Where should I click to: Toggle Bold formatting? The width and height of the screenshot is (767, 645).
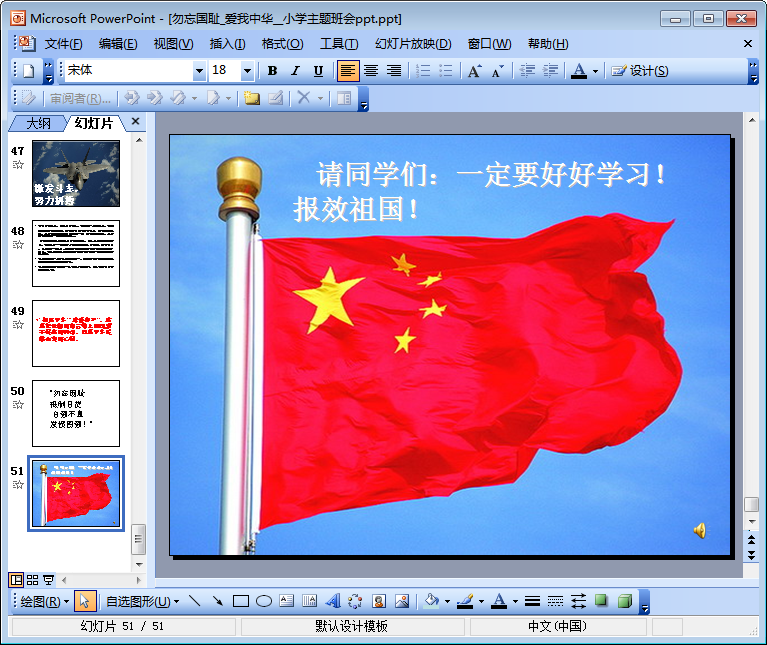[272, 71]
